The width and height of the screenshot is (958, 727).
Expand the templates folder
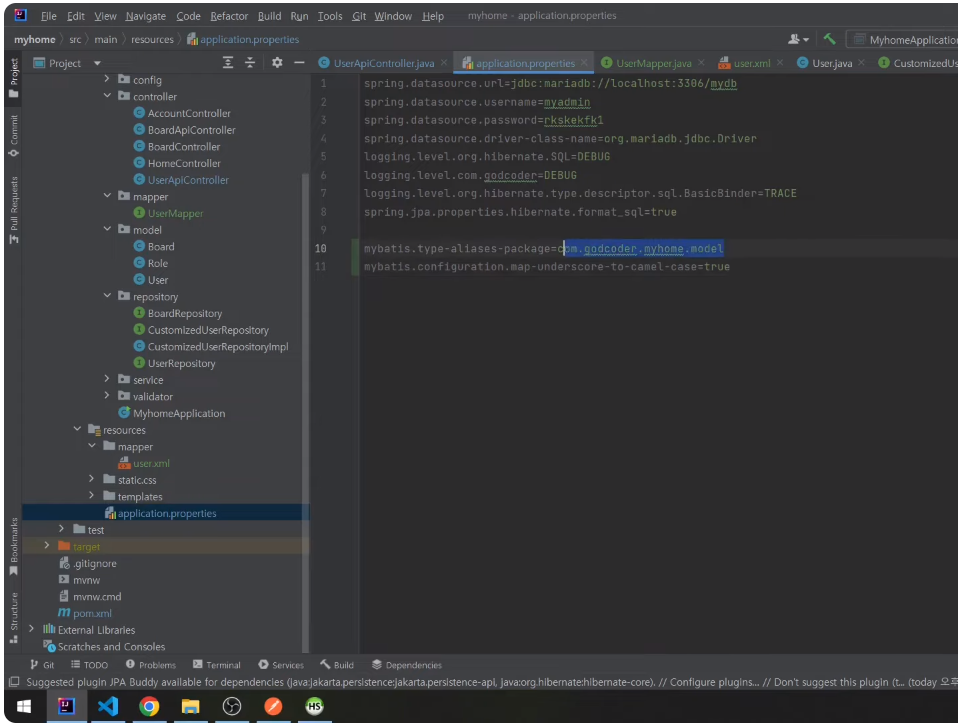92,496
